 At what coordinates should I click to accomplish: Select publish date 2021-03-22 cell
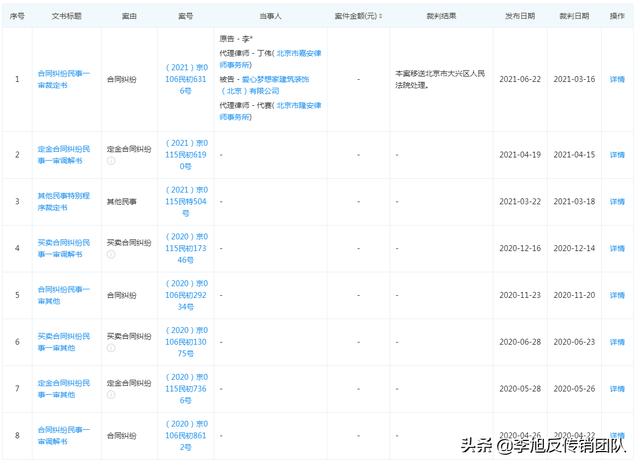(520, 202)
